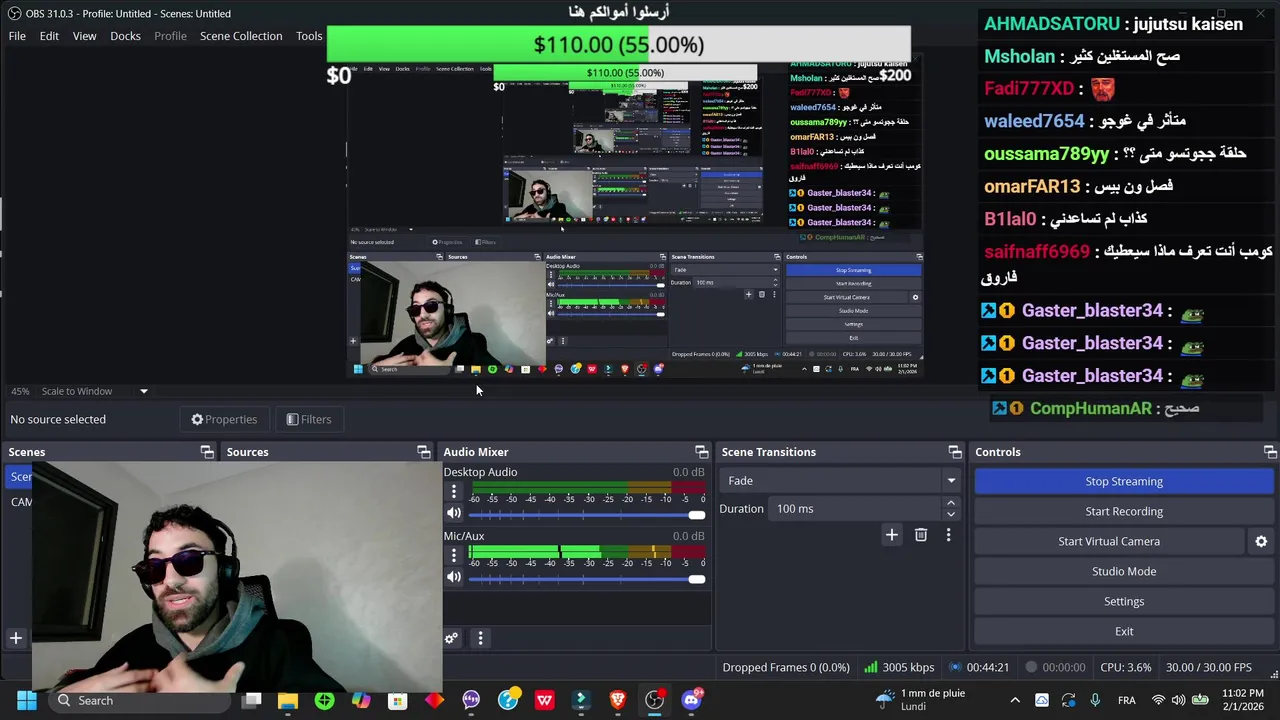This screenshot has height=720, width=1280.
Task: Click the Exit button
Action: tap(1124, 631)
